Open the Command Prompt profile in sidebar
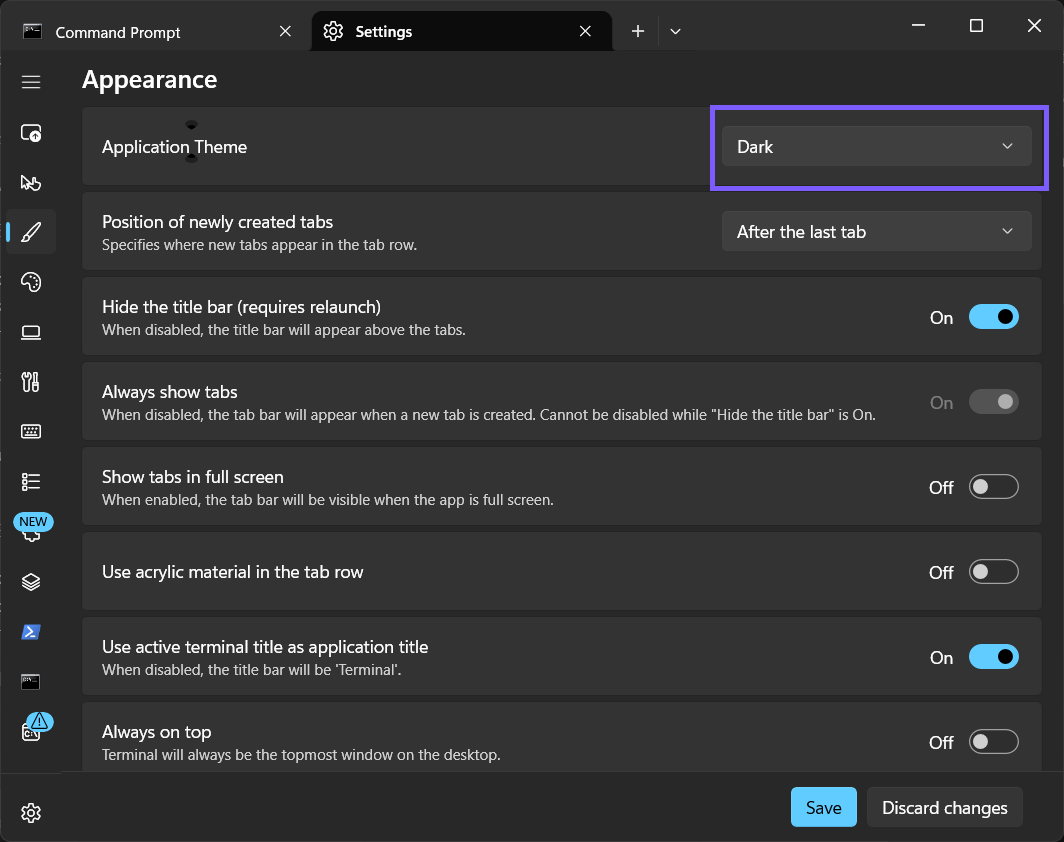This screenshot has height=842, width=1064. coord(31,681)
